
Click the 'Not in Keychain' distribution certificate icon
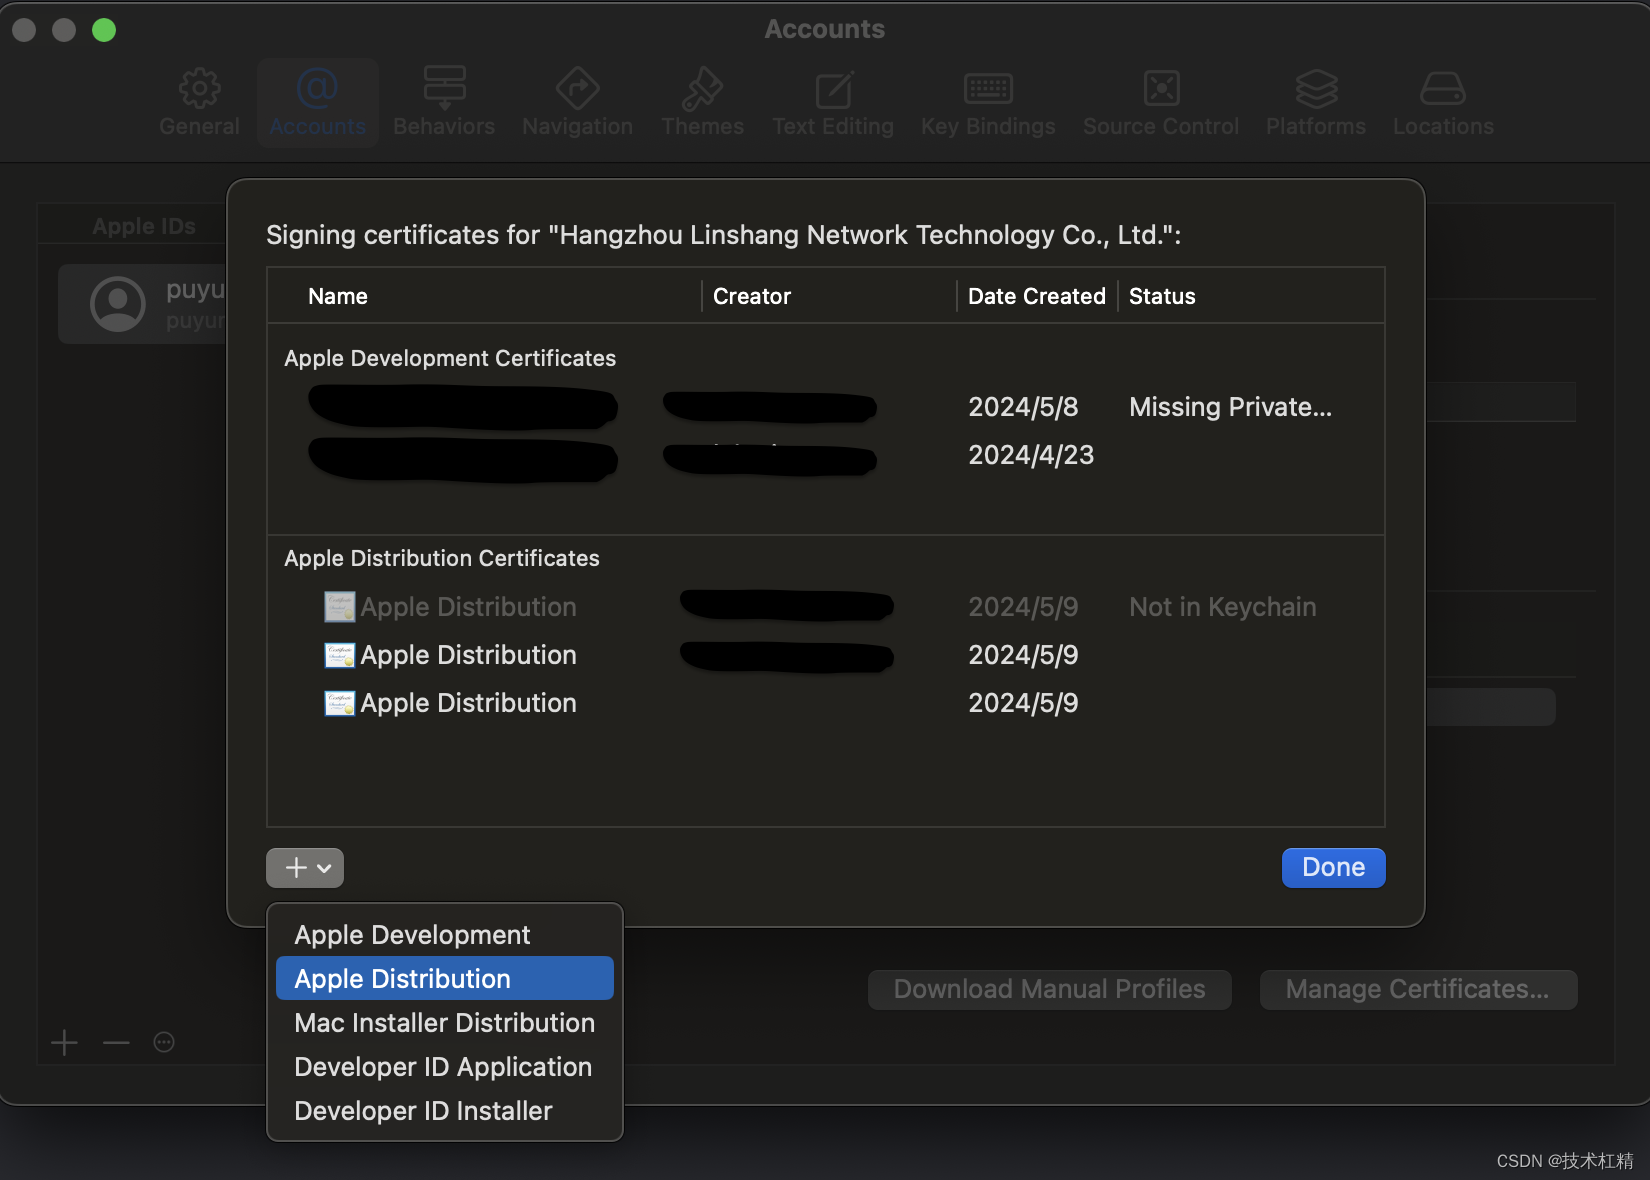point(340,607)
